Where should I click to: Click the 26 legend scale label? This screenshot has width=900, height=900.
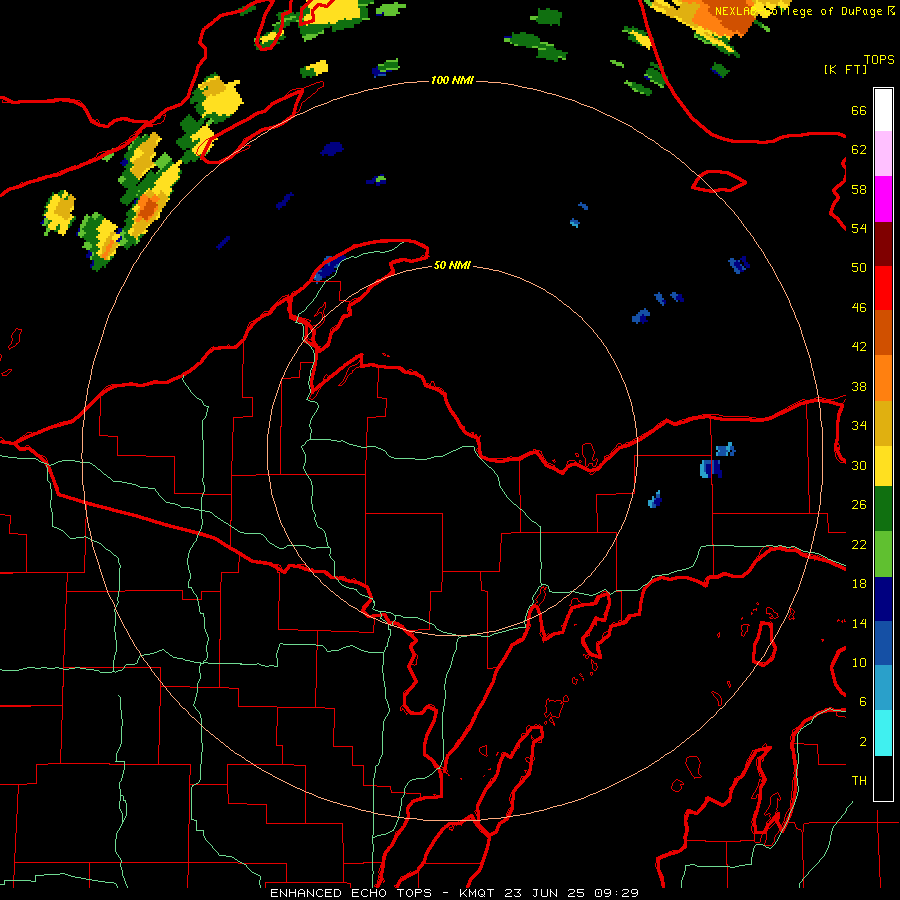tap(859, 505)
